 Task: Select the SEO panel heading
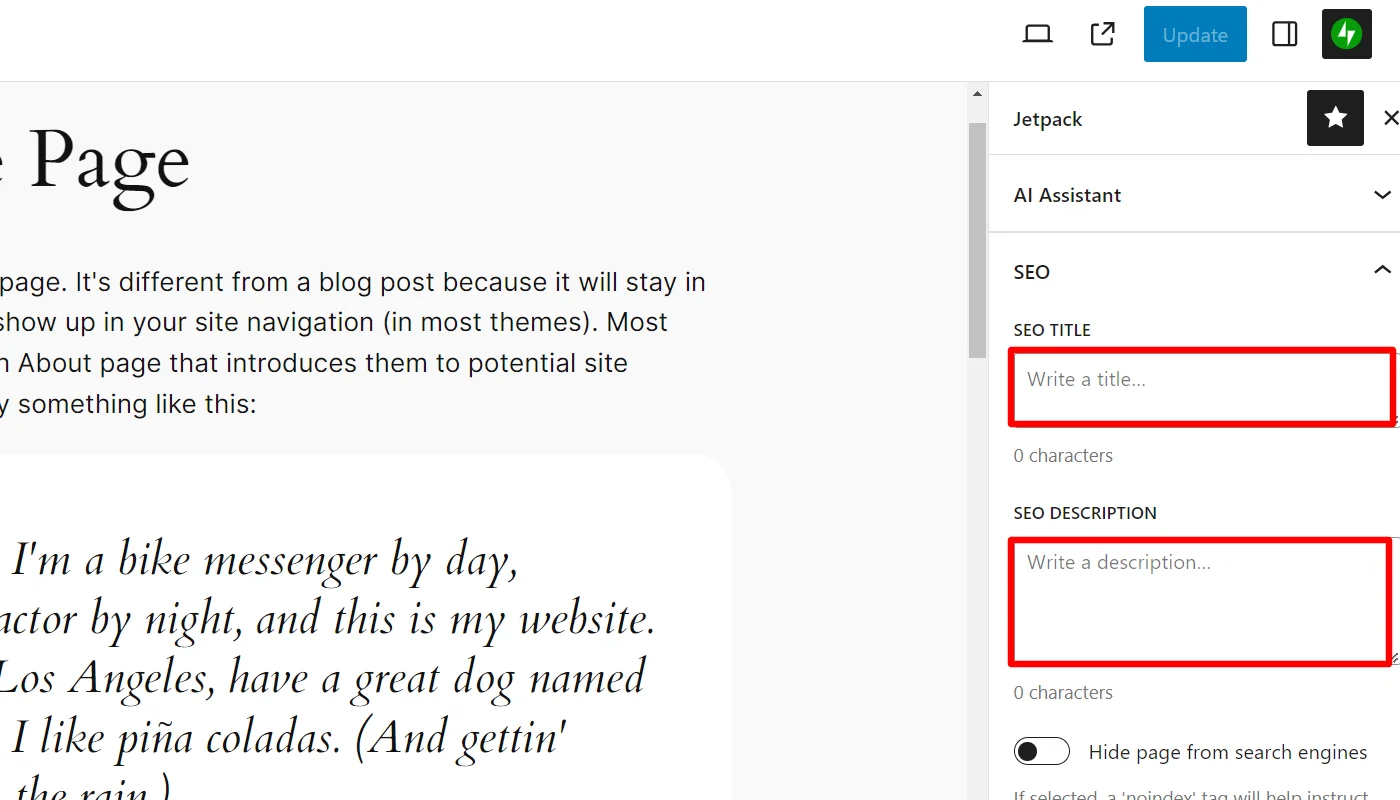pyautogui.click(x=1031, y=270)
